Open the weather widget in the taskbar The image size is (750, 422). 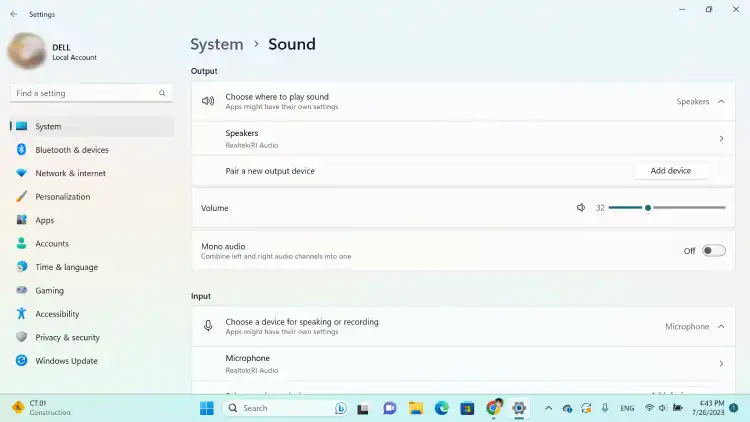[x=41, y=408]
